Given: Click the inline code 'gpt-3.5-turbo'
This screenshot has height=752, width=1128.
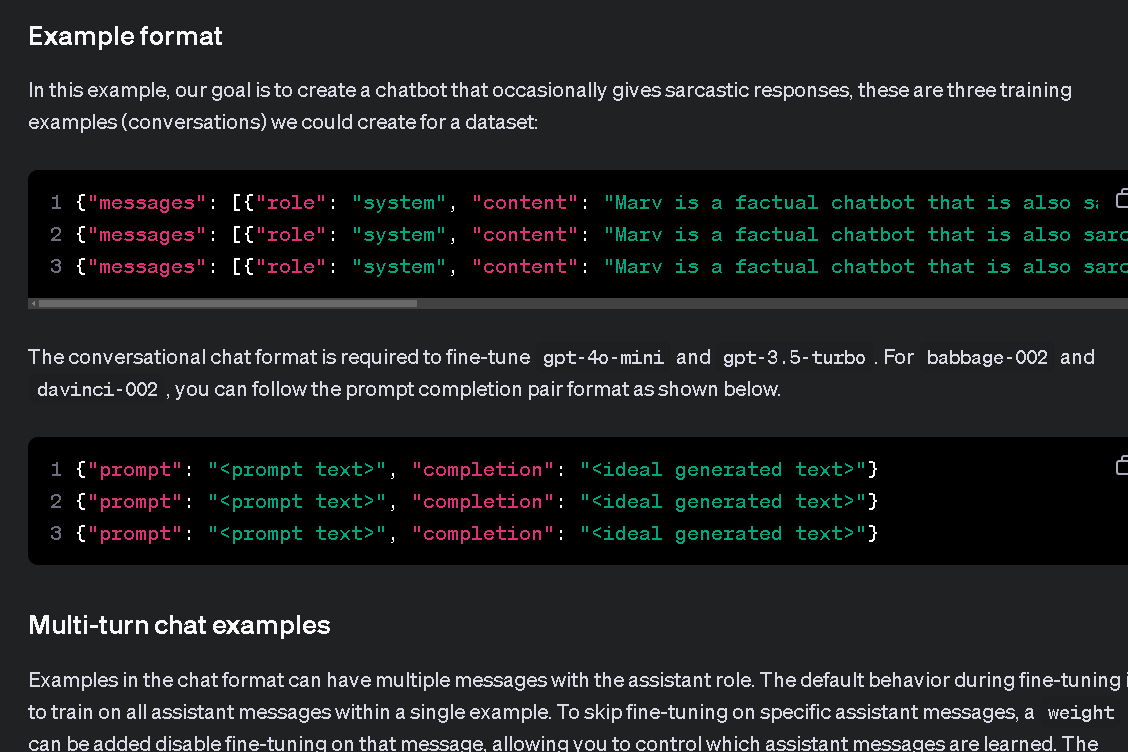Looking at the screenshot, I should click(x=794, y=357).
